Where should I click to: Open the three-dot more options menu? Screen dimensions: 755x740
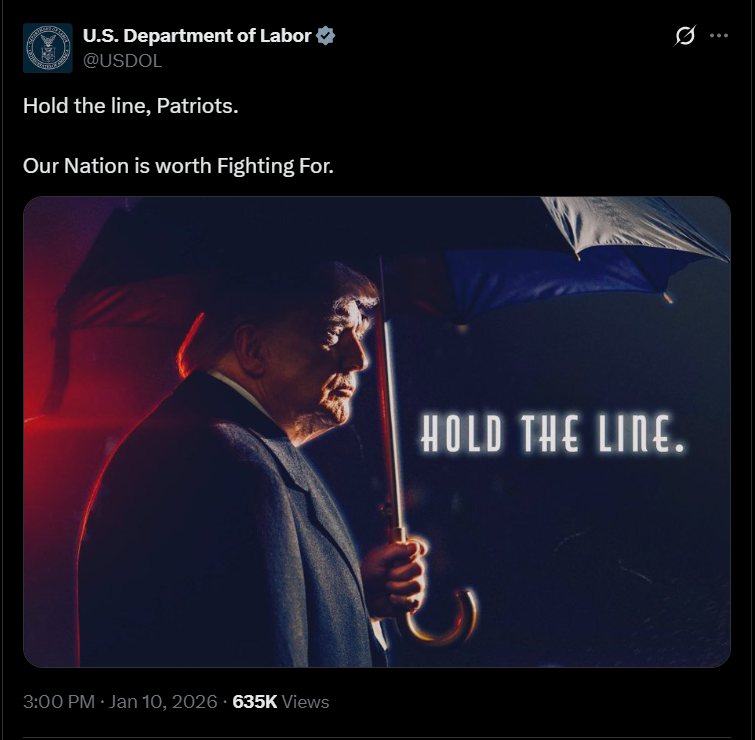(x=719, y=36)
